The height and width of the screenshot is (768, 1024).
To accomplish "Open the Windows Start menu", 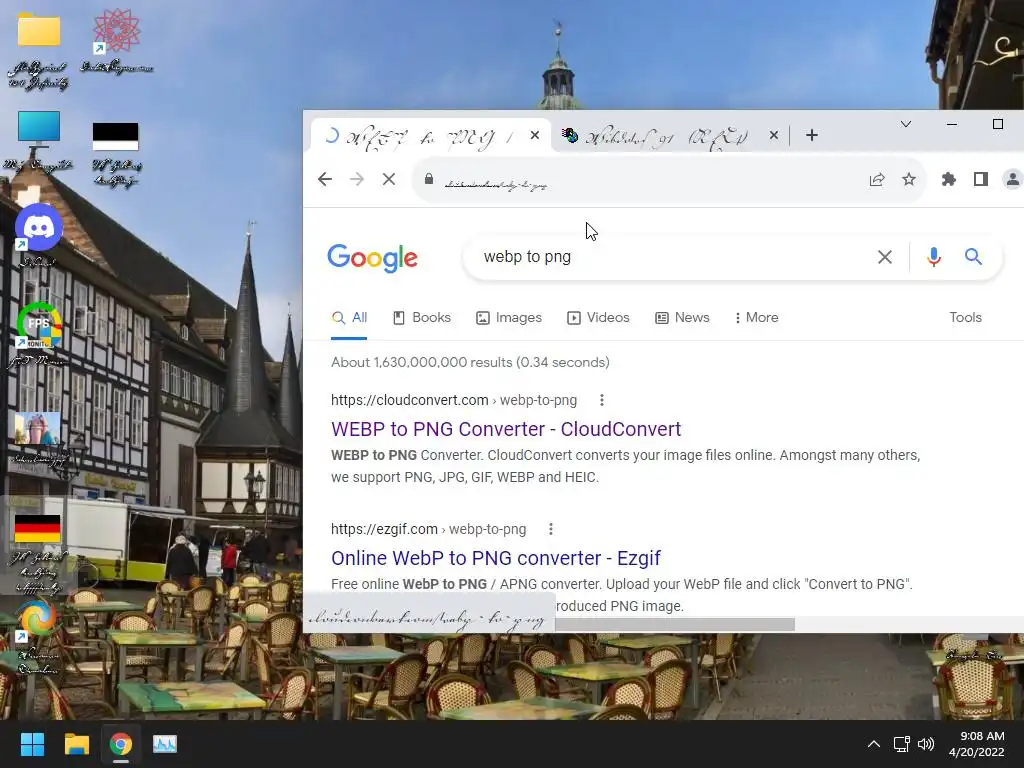I will pos(32,744).
